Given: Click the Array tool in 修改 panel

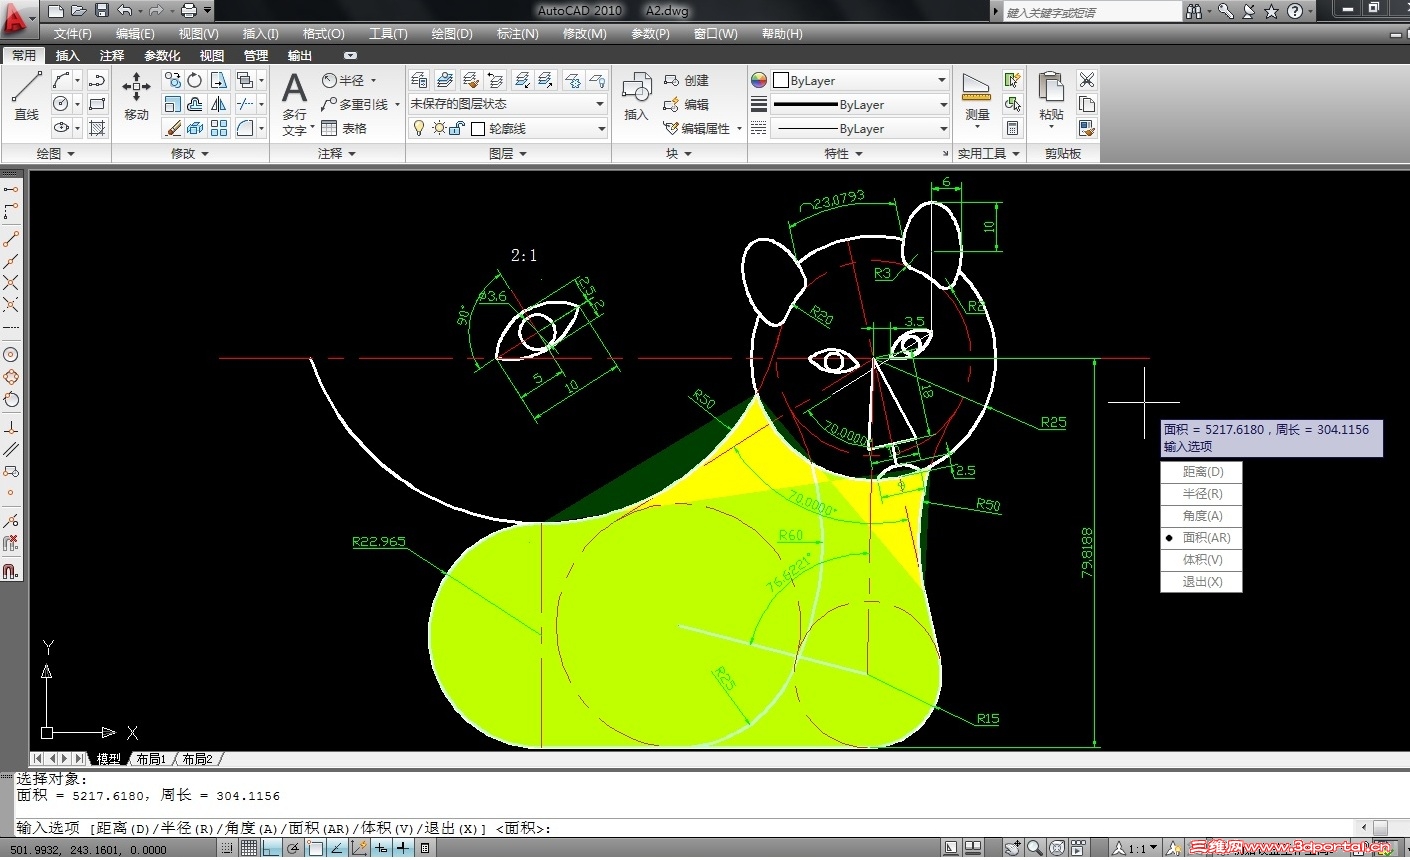Looking at the screenshot, I should [219, 128].
